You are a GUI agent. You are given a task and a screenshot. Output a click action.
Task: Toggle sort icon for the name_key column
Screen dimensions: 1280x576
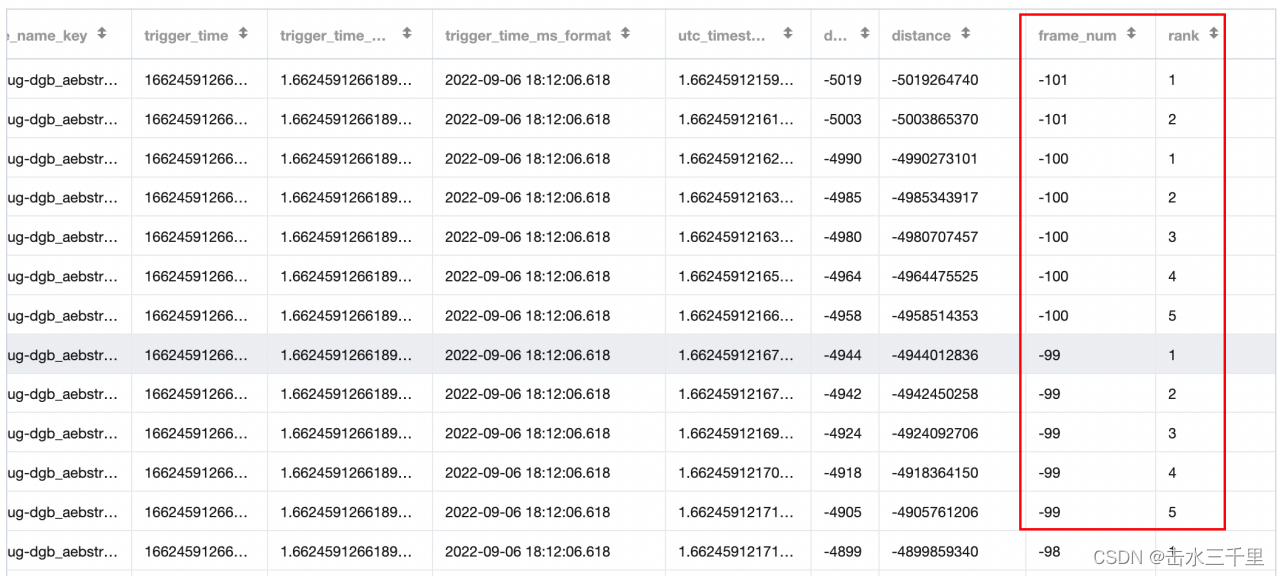pos(101,35)
